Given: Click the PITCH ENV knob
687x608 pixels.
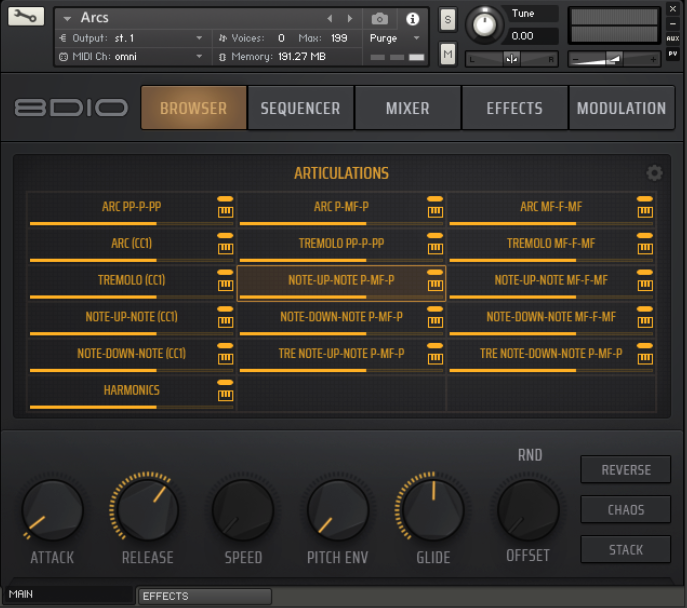Looking at the screenshot, I should coord(338,510).
